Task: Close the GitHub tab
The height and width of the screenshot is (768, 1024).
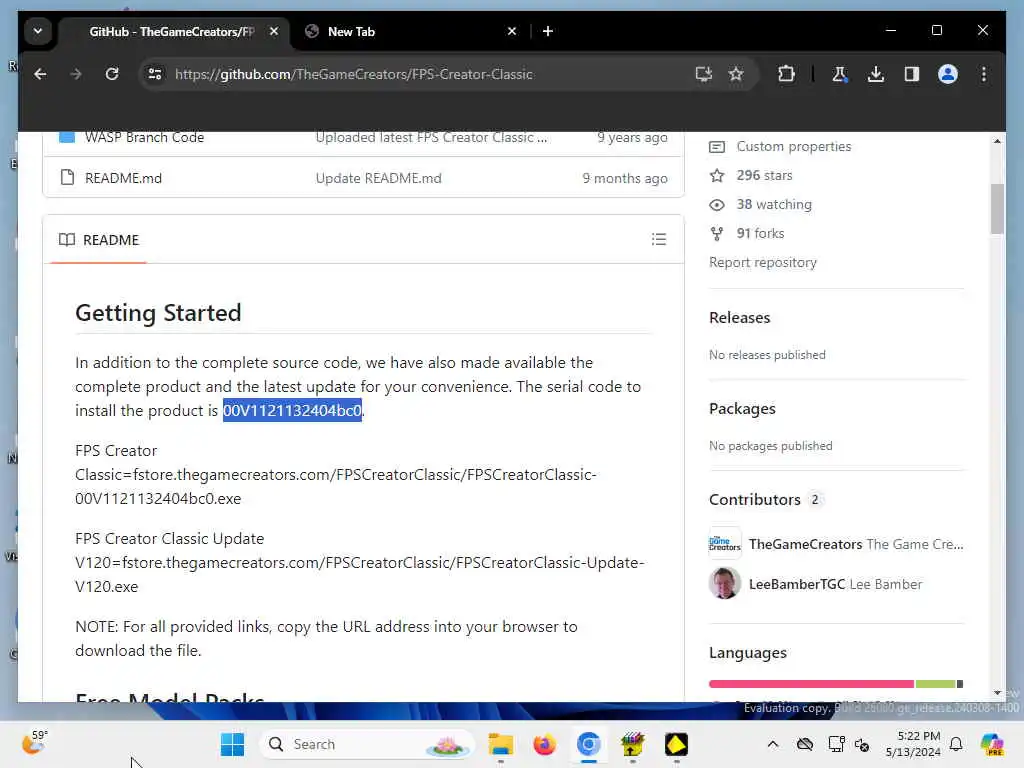Action: (x=274, y=31)
